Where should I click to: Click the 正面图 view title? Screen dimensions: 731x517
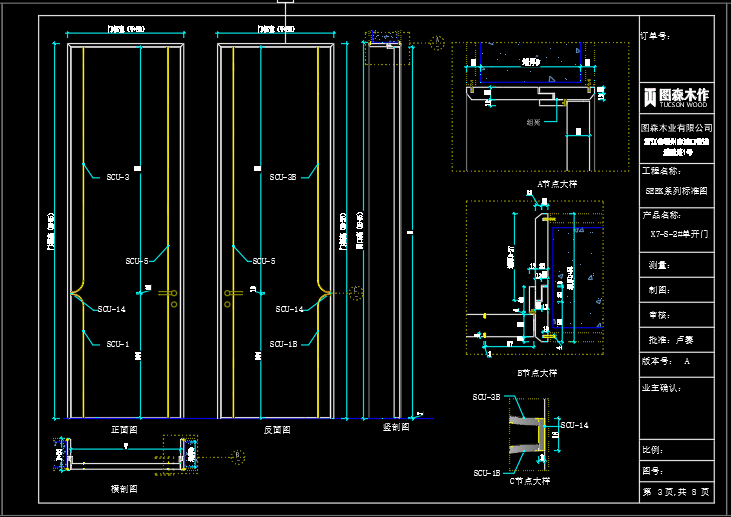click(124, 429)
